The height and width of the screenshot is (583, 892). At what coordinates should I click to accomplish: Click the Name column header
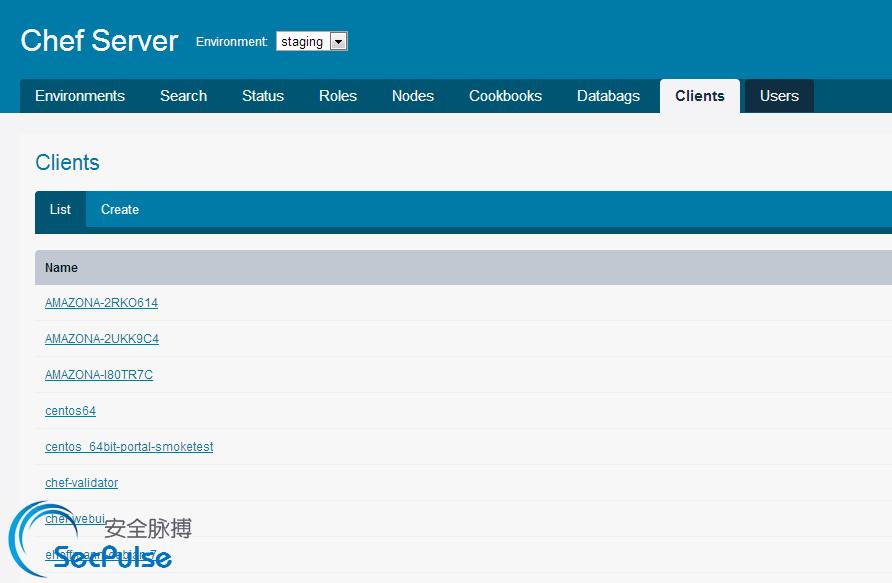click(x=61, y=267)
